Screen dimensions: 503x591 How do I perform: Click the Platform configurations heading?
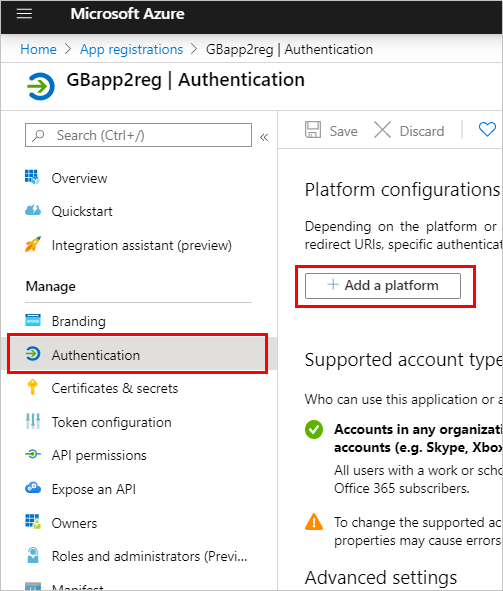[x=402, y=190]
